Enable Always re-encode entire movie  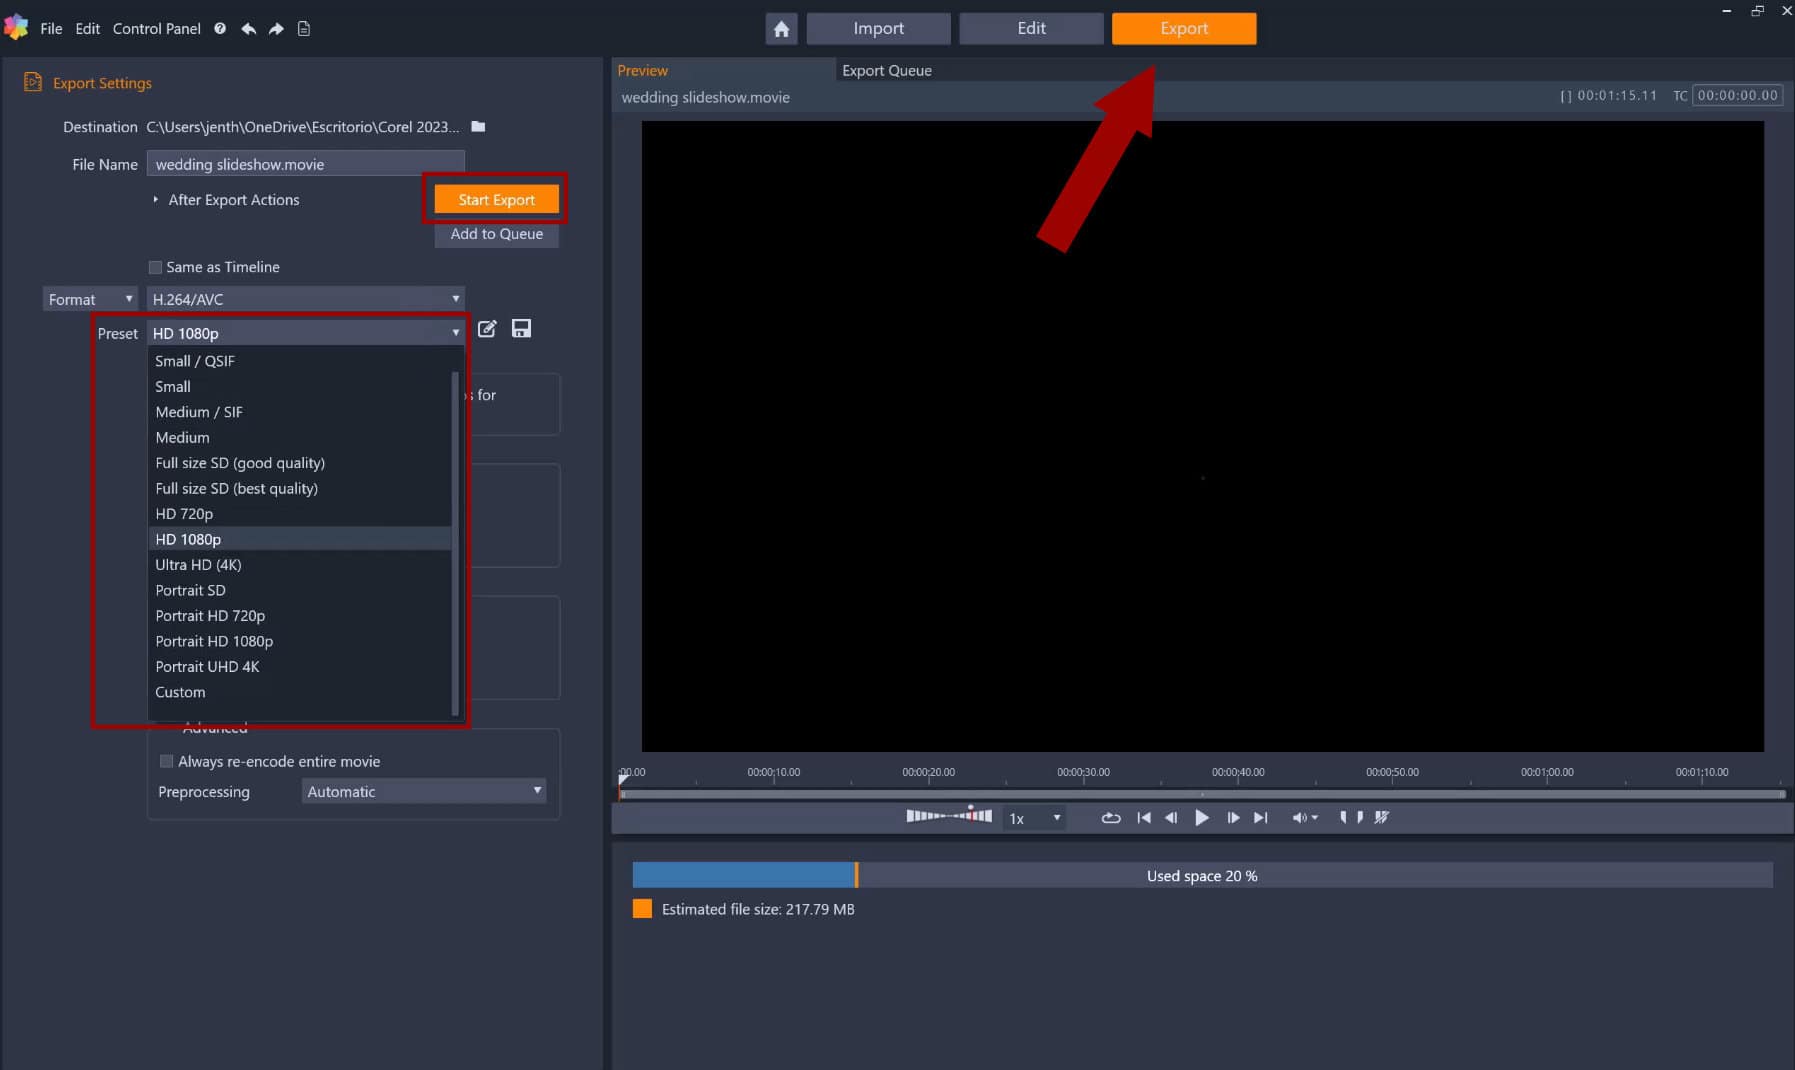166,761
